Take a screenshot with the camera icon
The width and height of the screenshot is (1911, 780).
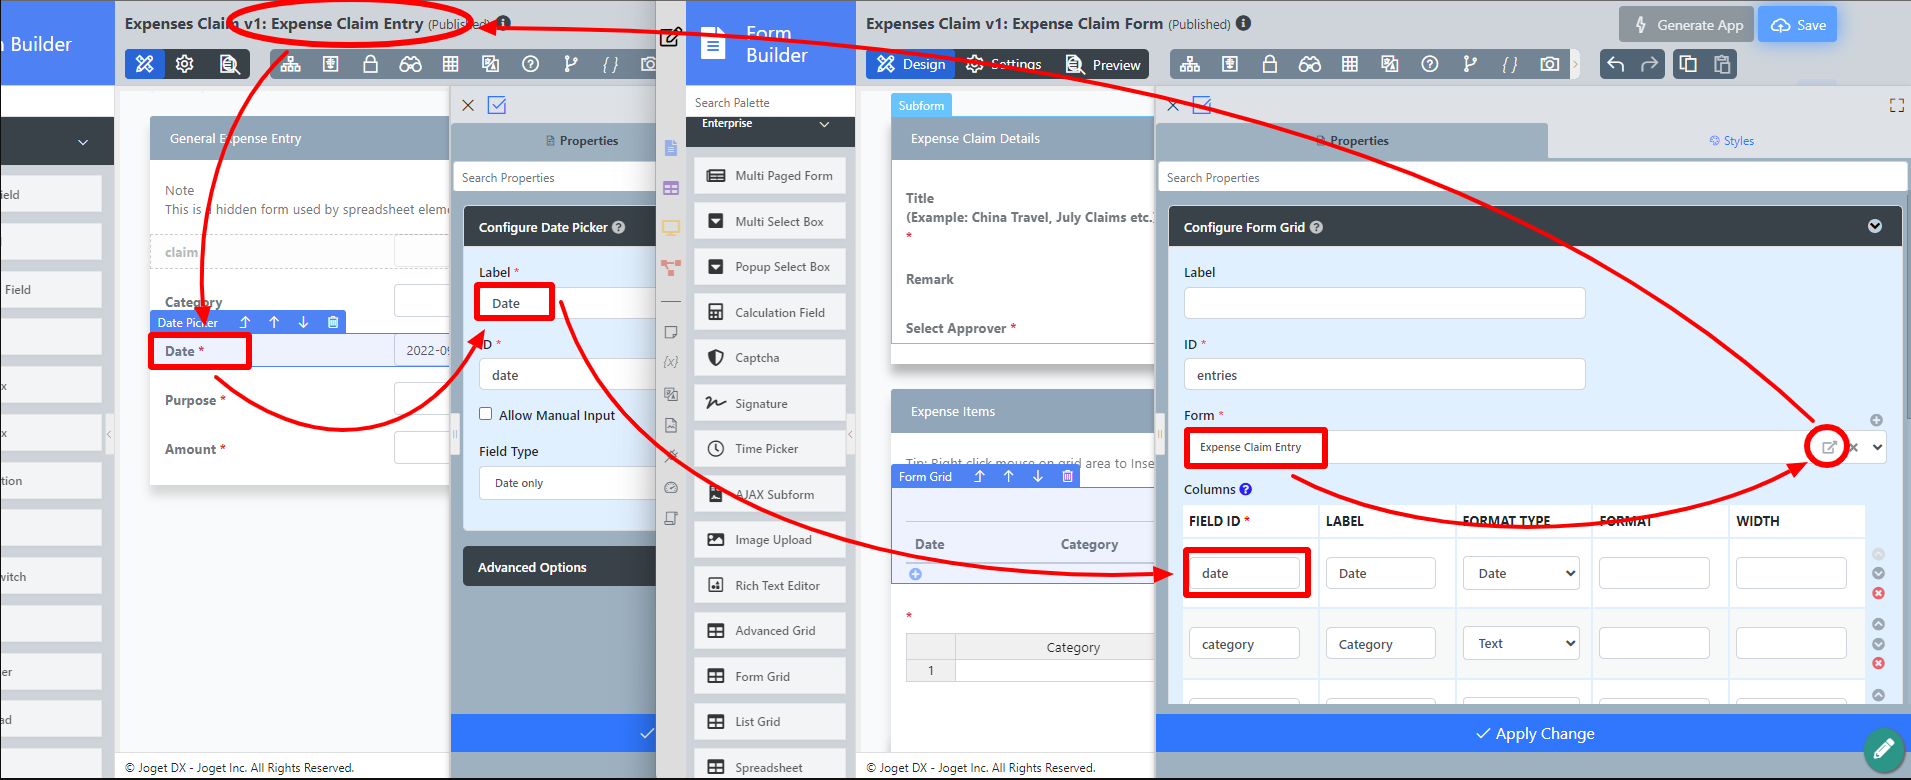[x=1550, y=64]
